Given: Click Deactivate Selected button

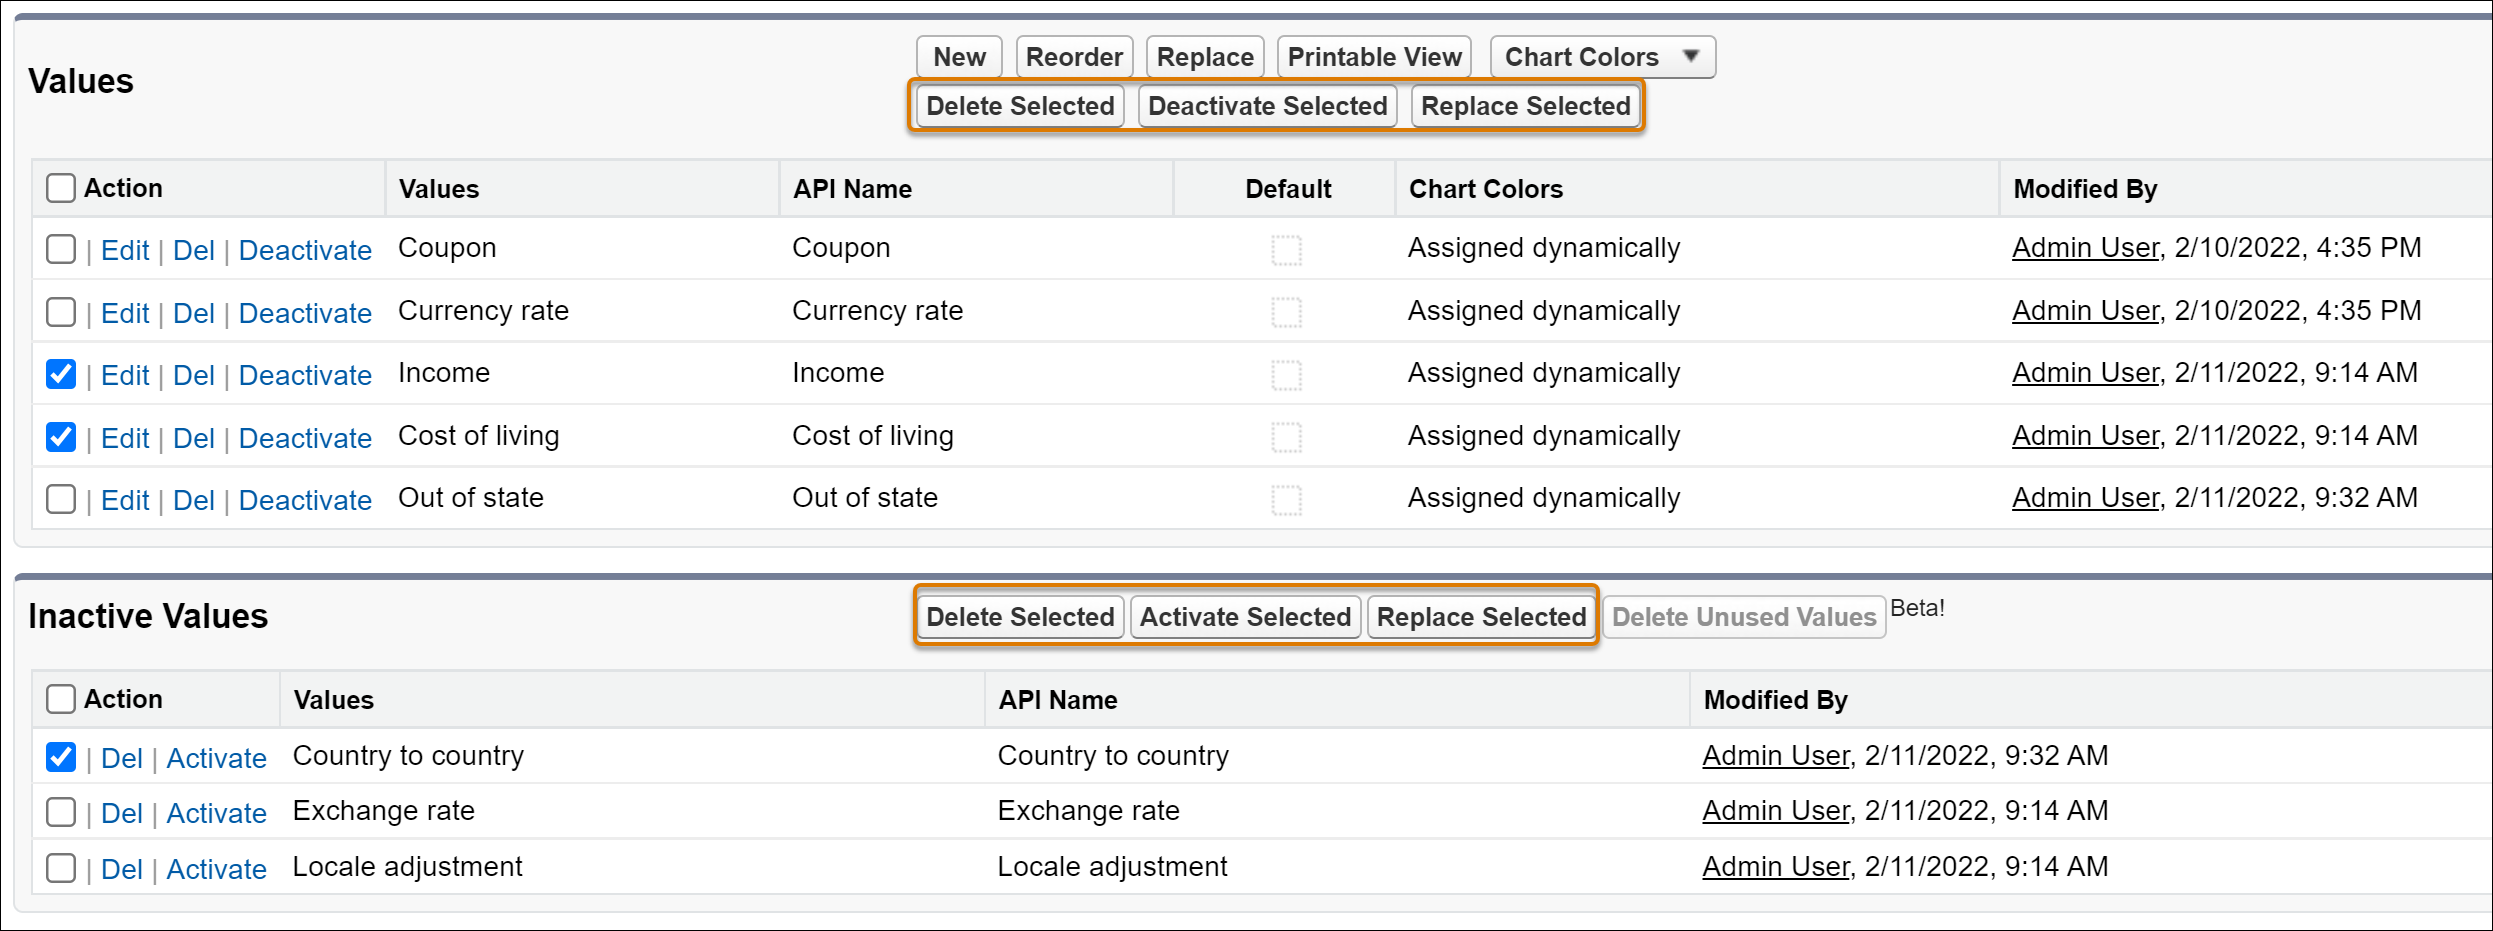Looking at the screenshot, I should click(x=1266, y=106).
